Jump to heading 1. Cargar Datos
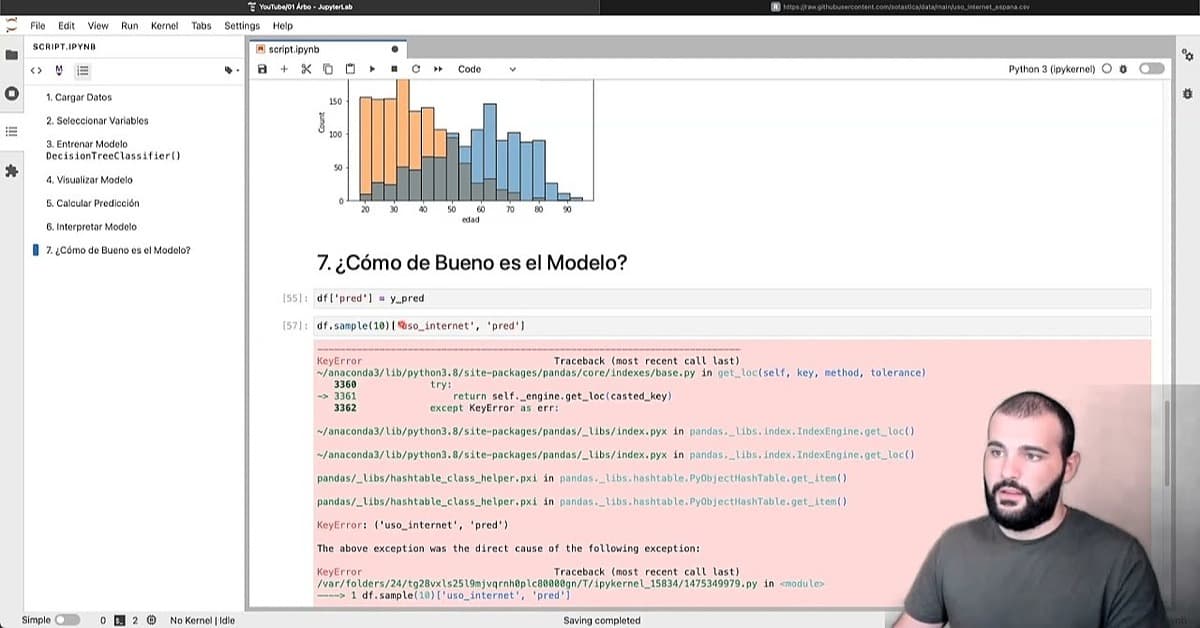Image resolution: width=1200 pixels, height=628 pixels. click(x=79, y=97)
